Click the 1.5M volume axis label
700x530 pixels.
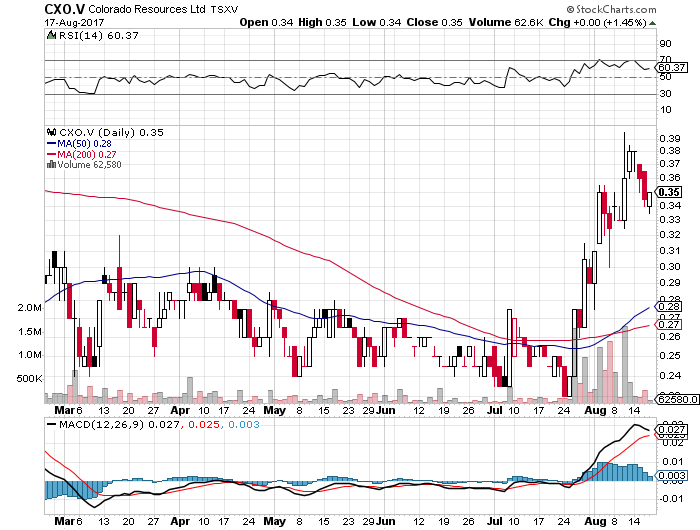click(30, 332)
